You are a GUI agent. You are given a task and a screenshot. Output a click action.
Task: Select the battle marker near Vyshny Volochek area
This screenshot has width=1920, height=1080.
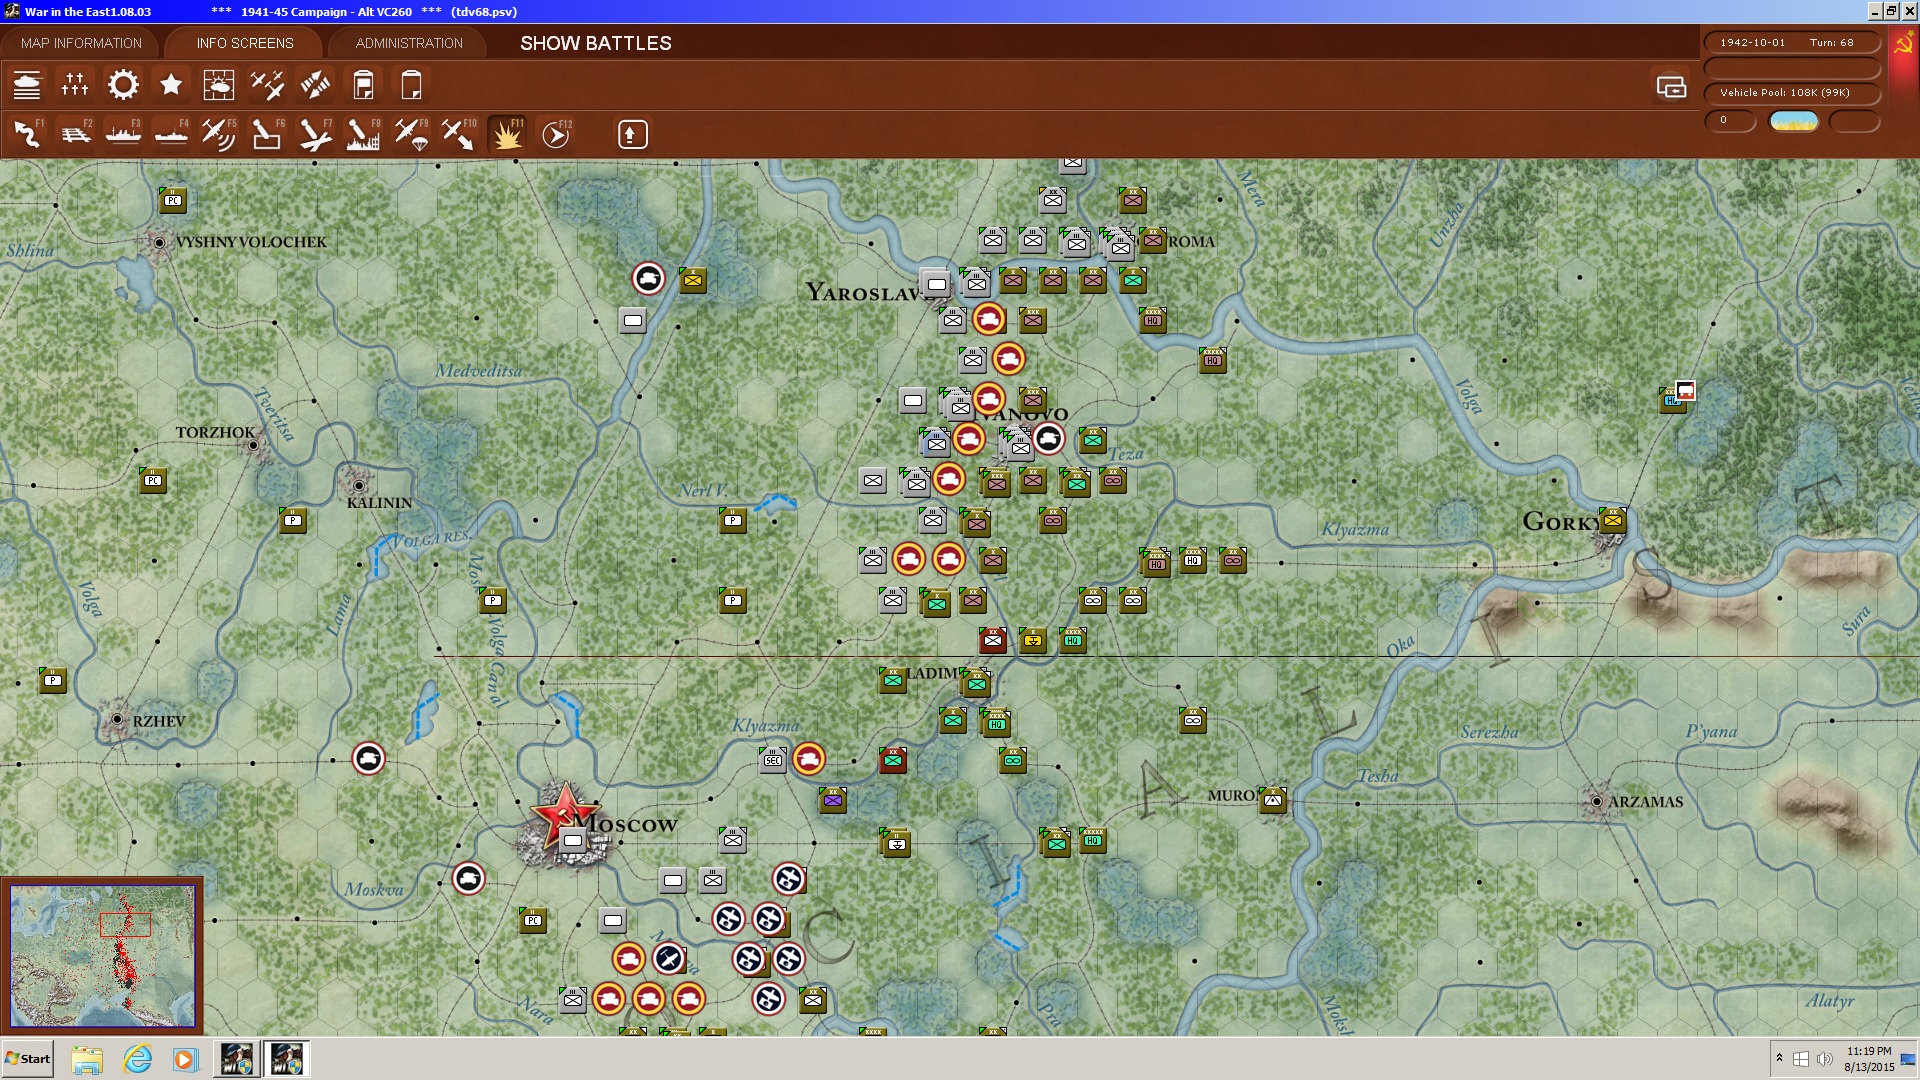(x=648, y=278)
